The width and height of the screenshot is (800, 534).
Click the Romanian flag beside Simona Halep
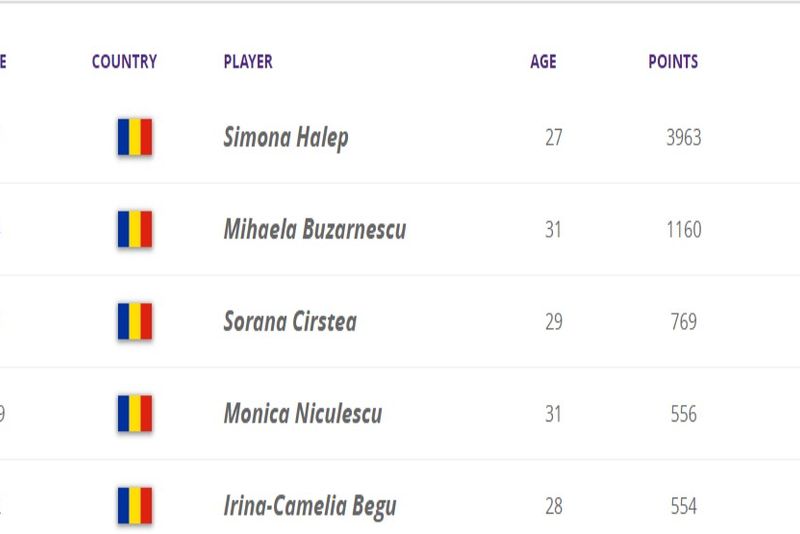pyautogui.click(x=135, y=137)
